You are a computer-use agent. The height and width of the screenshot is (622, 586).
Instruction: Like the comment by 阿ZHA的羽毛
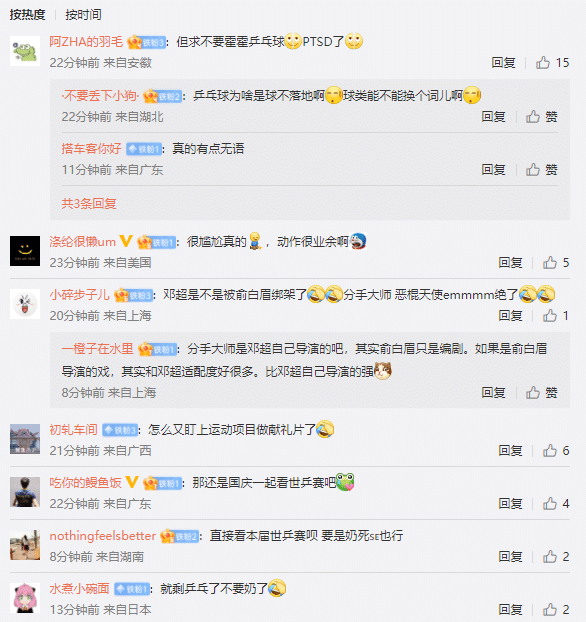(x=552, y=63)
